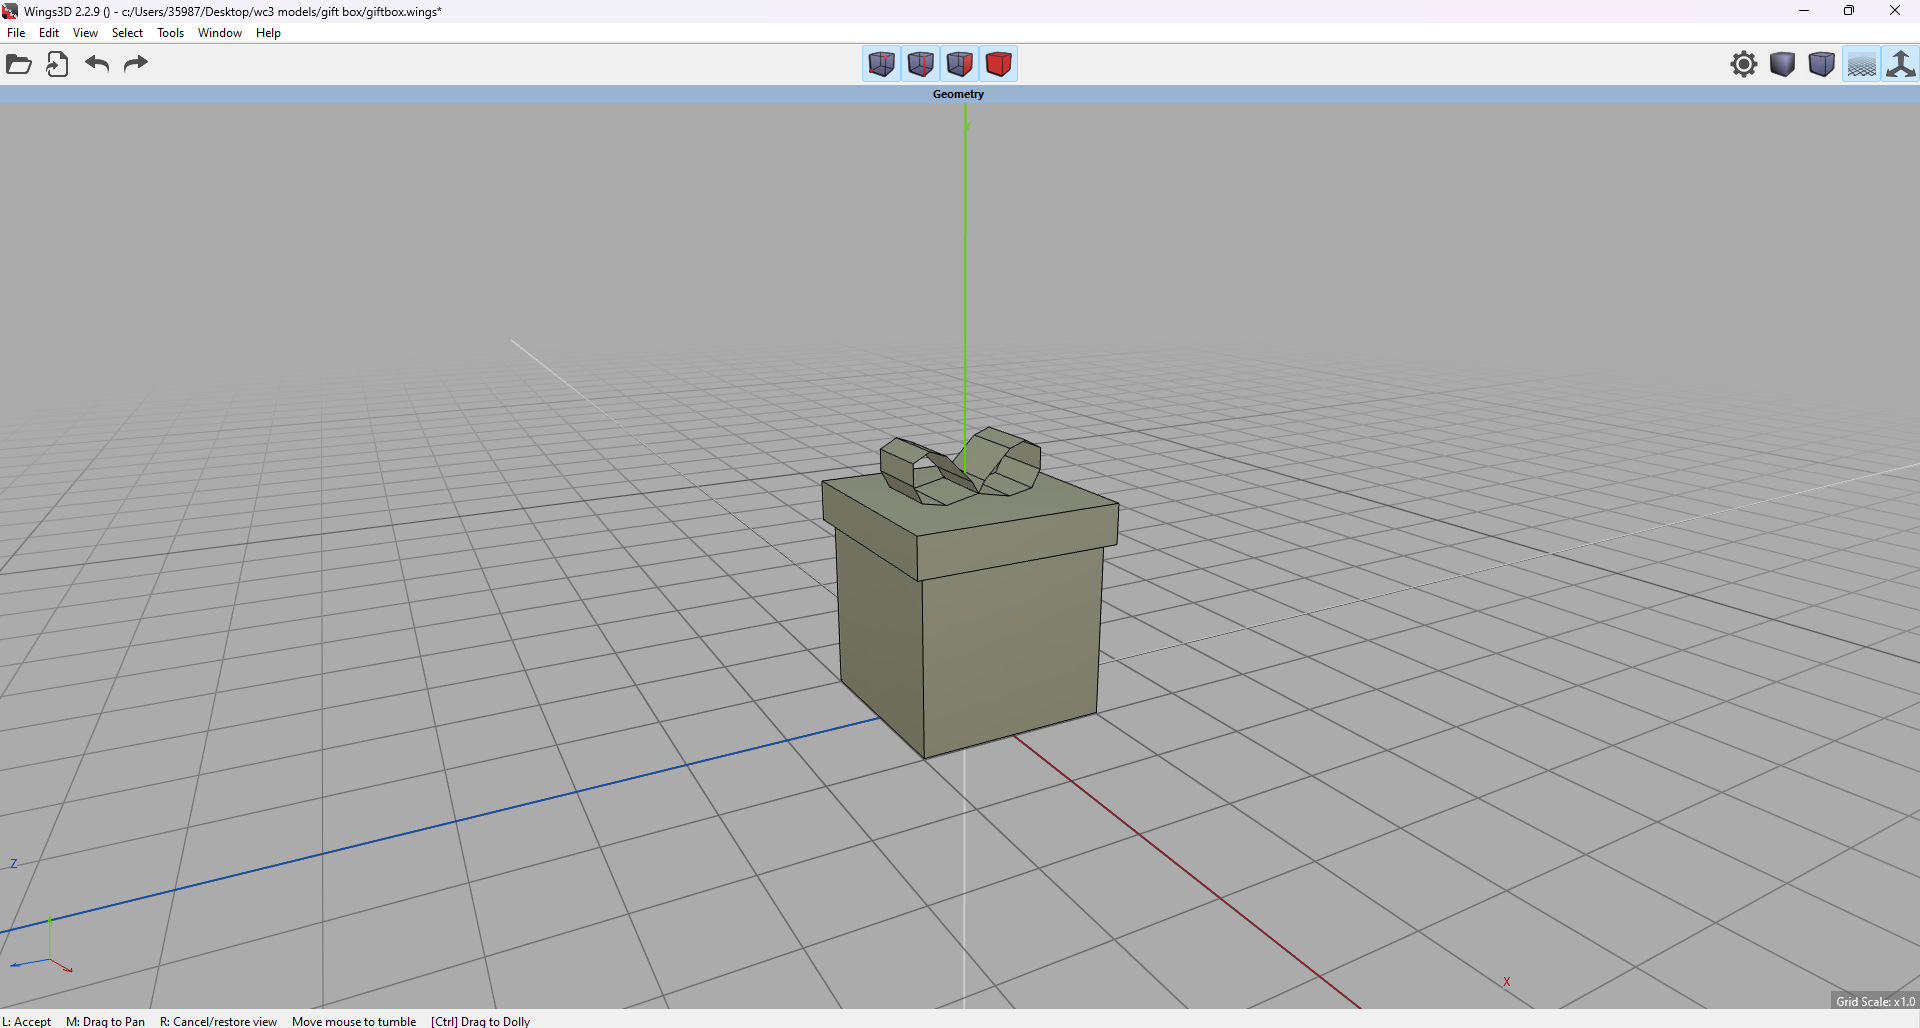Select Edge selection mode cube

(x=921, y=64)
